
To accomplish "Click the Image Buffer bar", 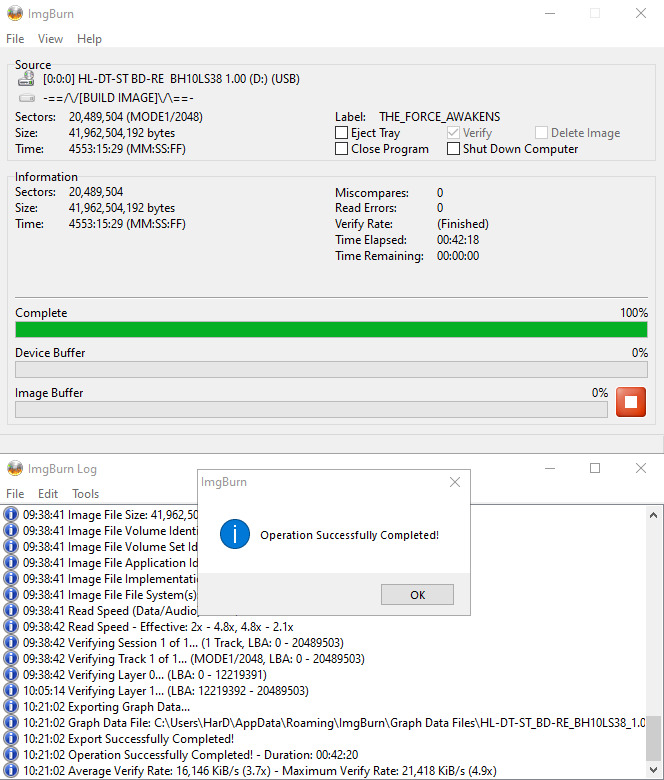I will click(311, 410).
